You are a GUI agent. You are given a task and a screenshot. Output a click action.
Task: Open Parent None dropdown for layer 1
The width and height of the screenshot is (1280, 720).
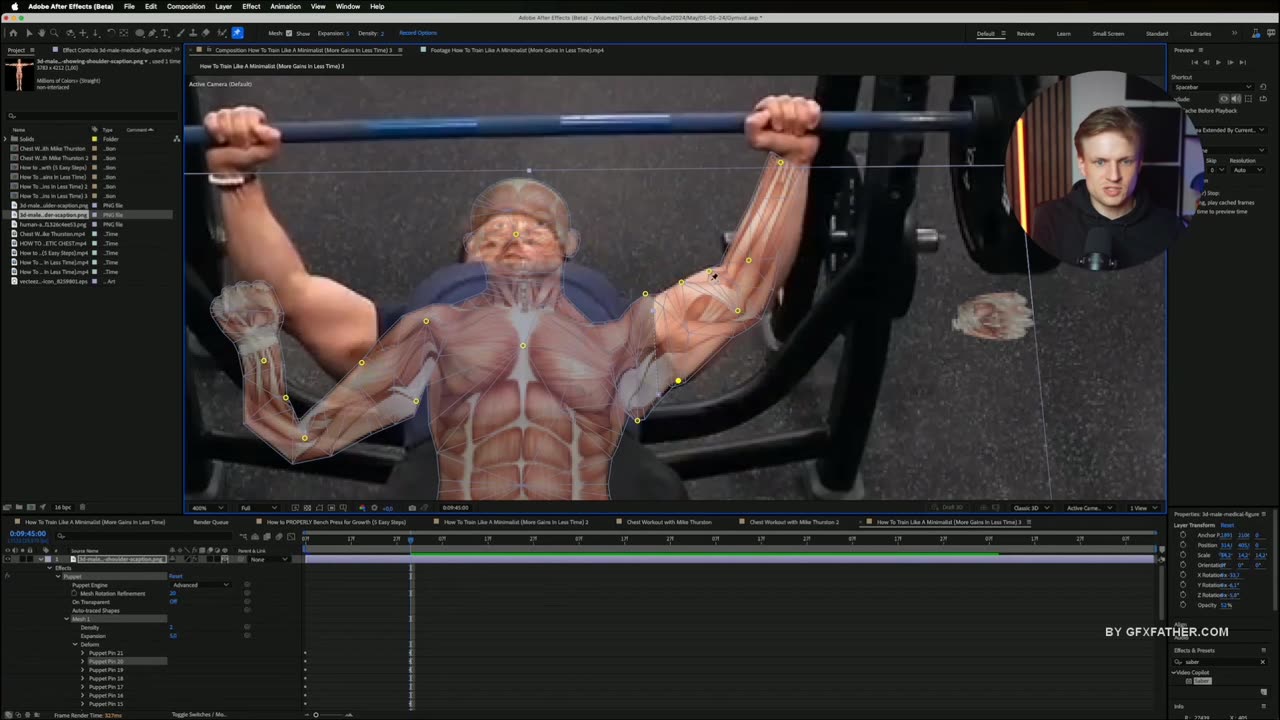coord(268,559)
